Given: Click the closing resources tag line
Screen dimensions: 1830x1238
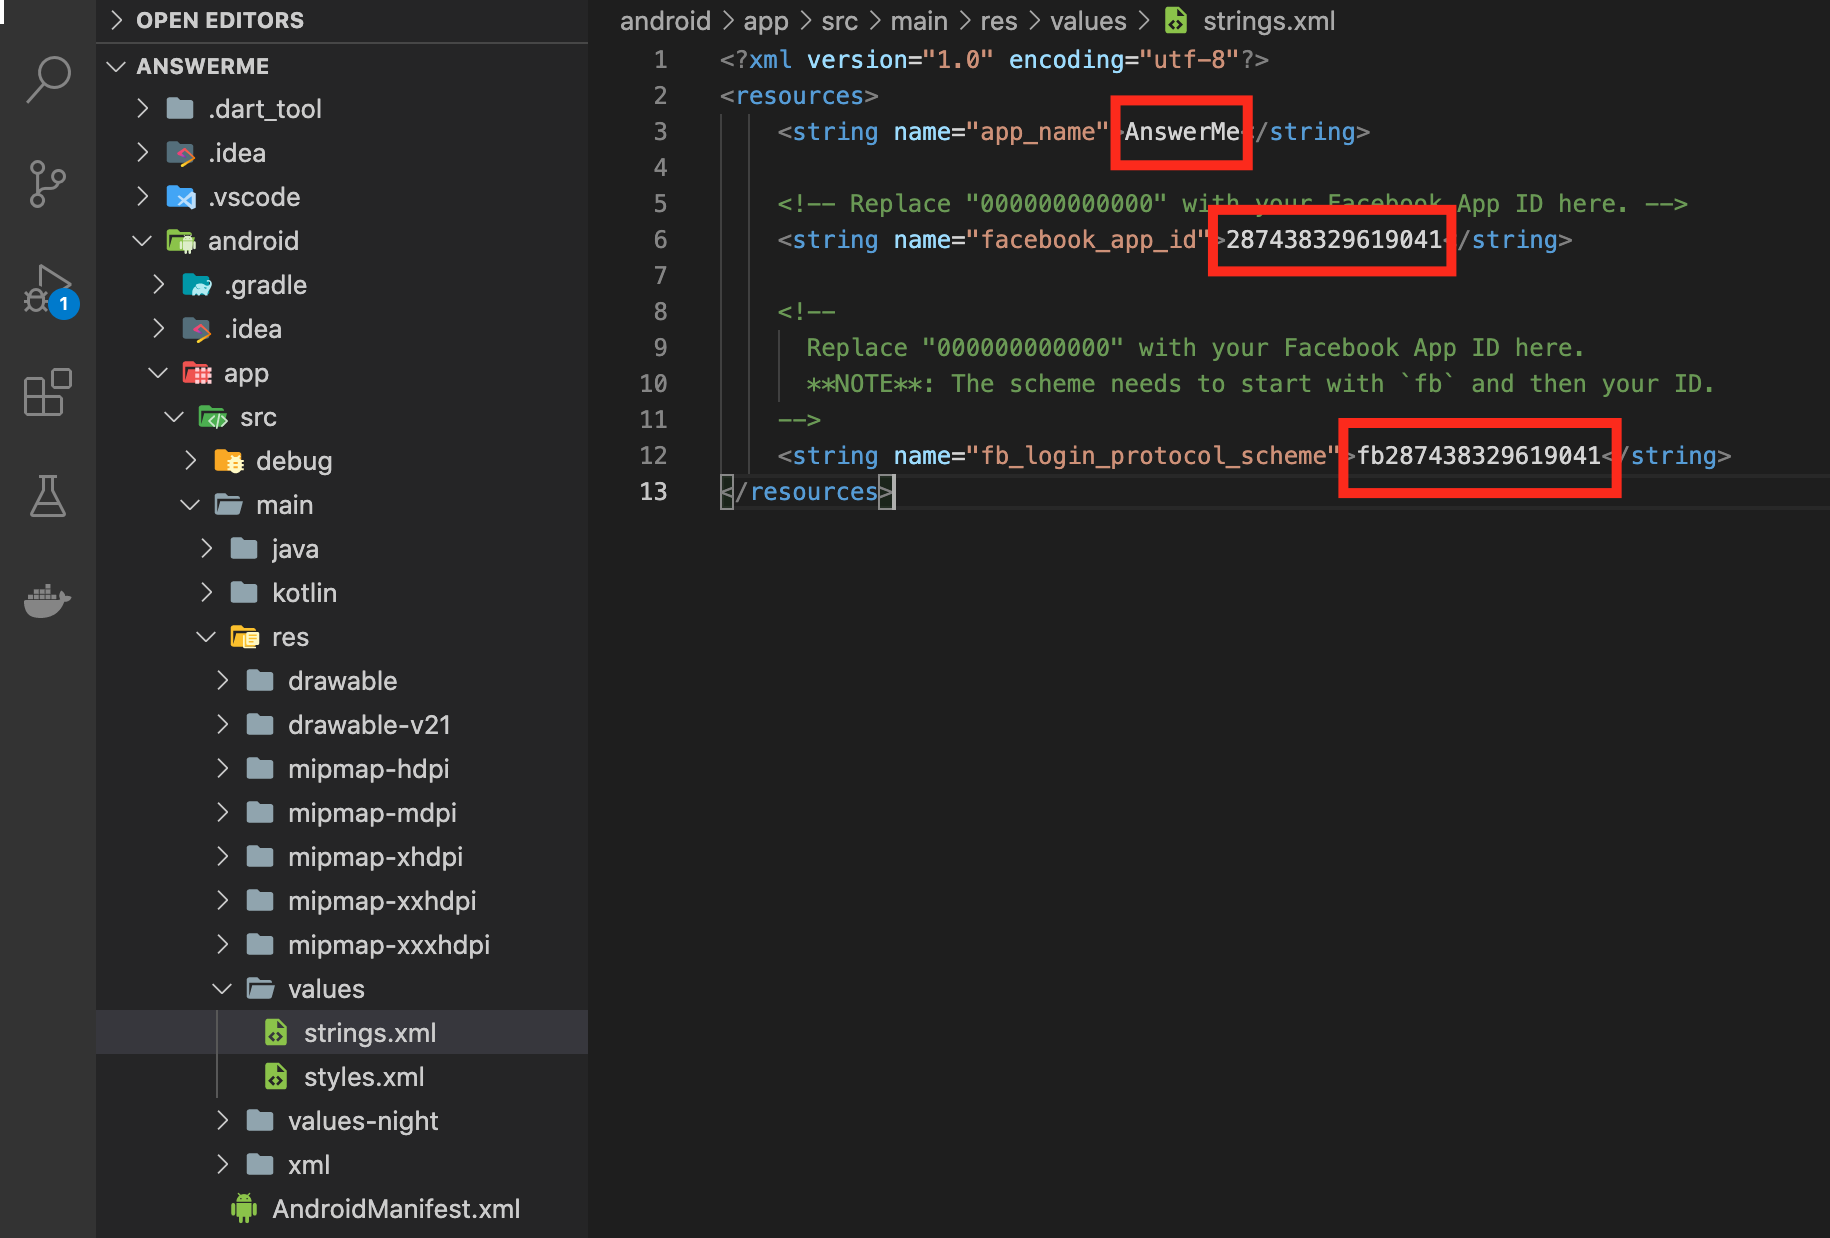Looking at the screenshot, I should pyautogui.click(x=807, y=491).
